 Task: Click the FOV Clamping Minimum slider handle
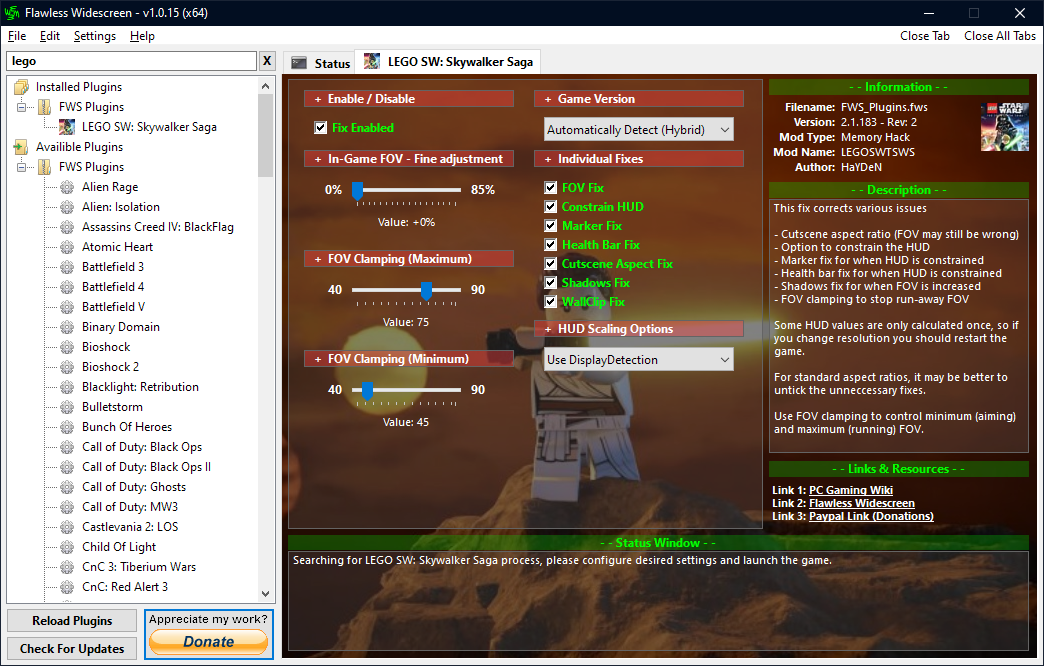pyautogui.click(x=367, y=390)
